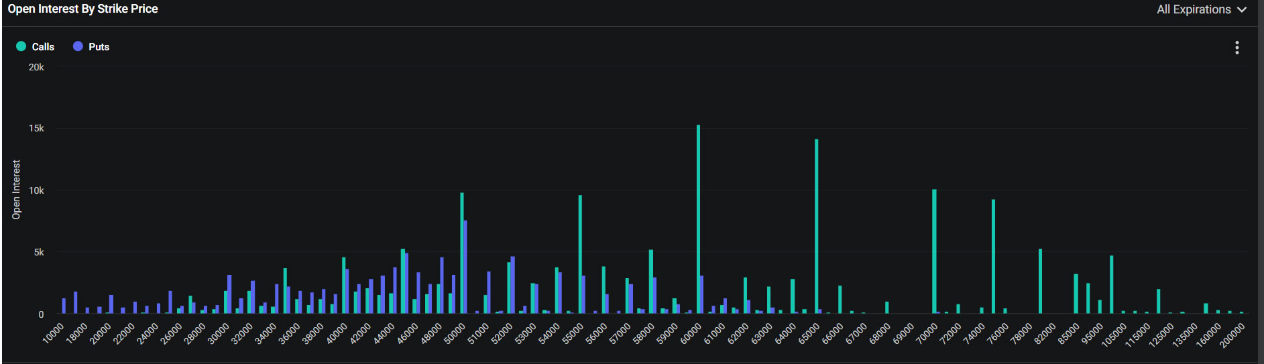Click the Open Interest By Strike Price title
Viewport: 1264px width, 364px height.
point(82,9)
